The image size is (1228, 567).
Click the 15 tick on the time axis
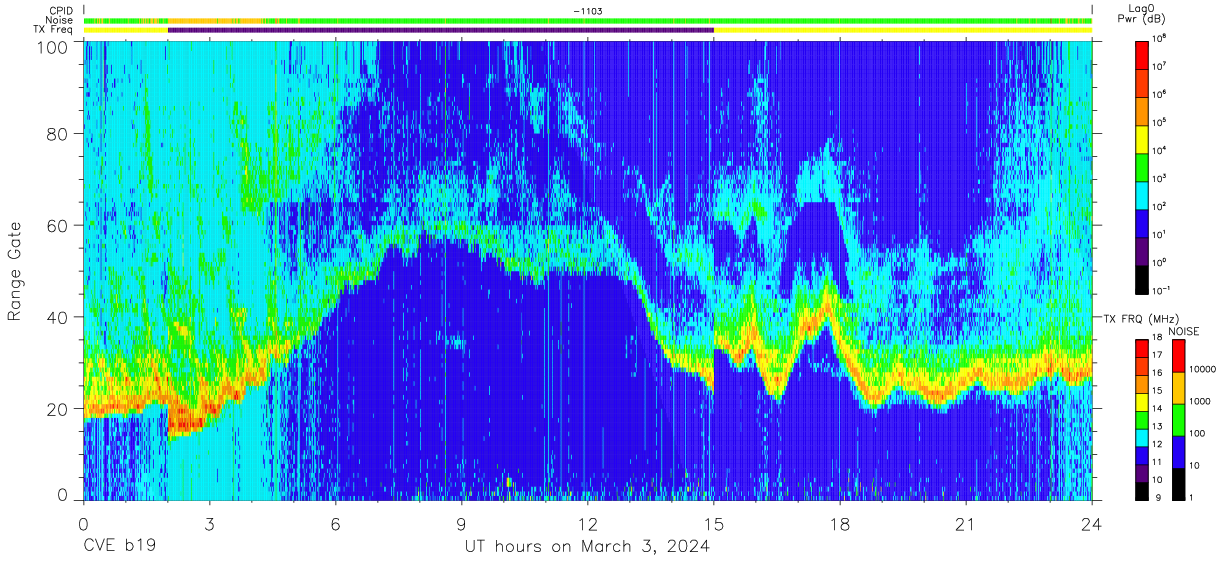[x=714, y=524]
